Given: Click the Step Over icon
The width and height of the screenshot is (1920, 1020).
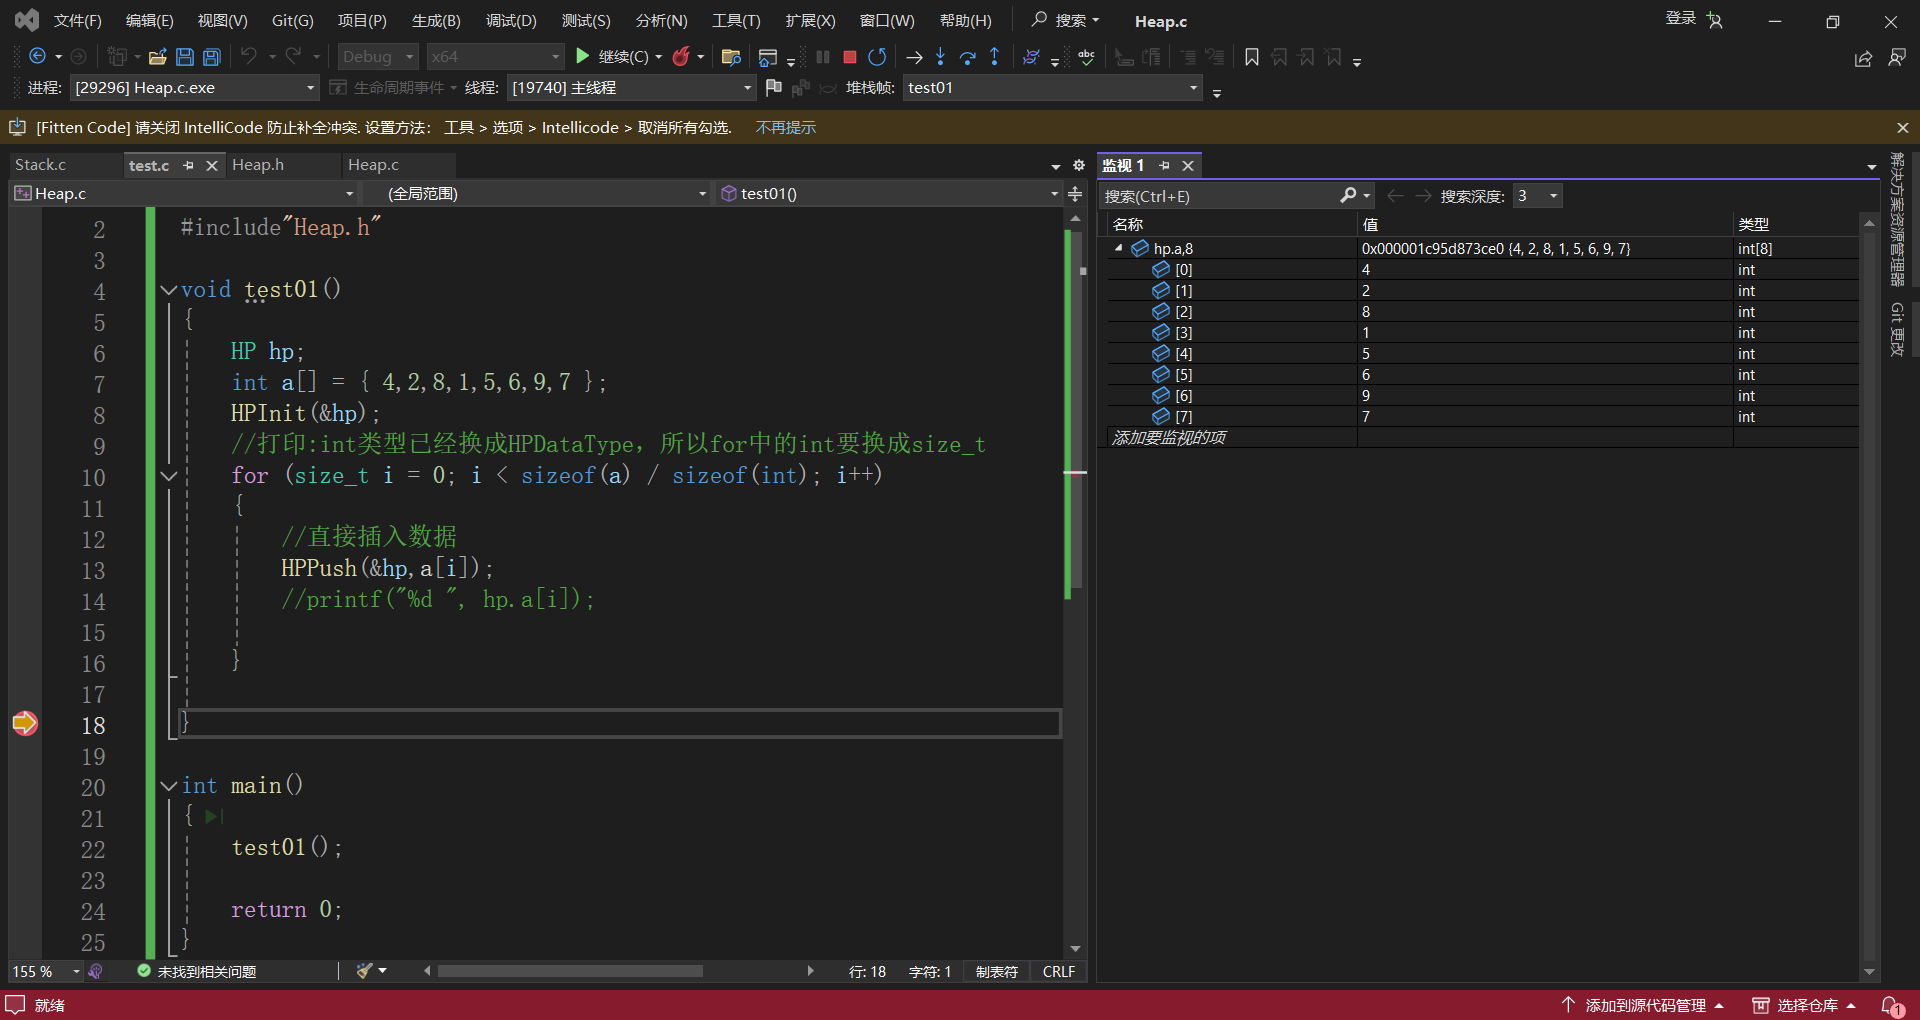Looking at the screenshot, I should (967, 57).
